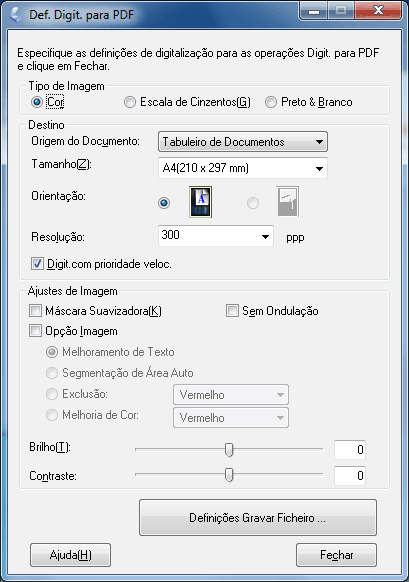Click Definições Gravar Ficheiro button
Viewport: 409px width, 582px height.
tap(258, 517)
